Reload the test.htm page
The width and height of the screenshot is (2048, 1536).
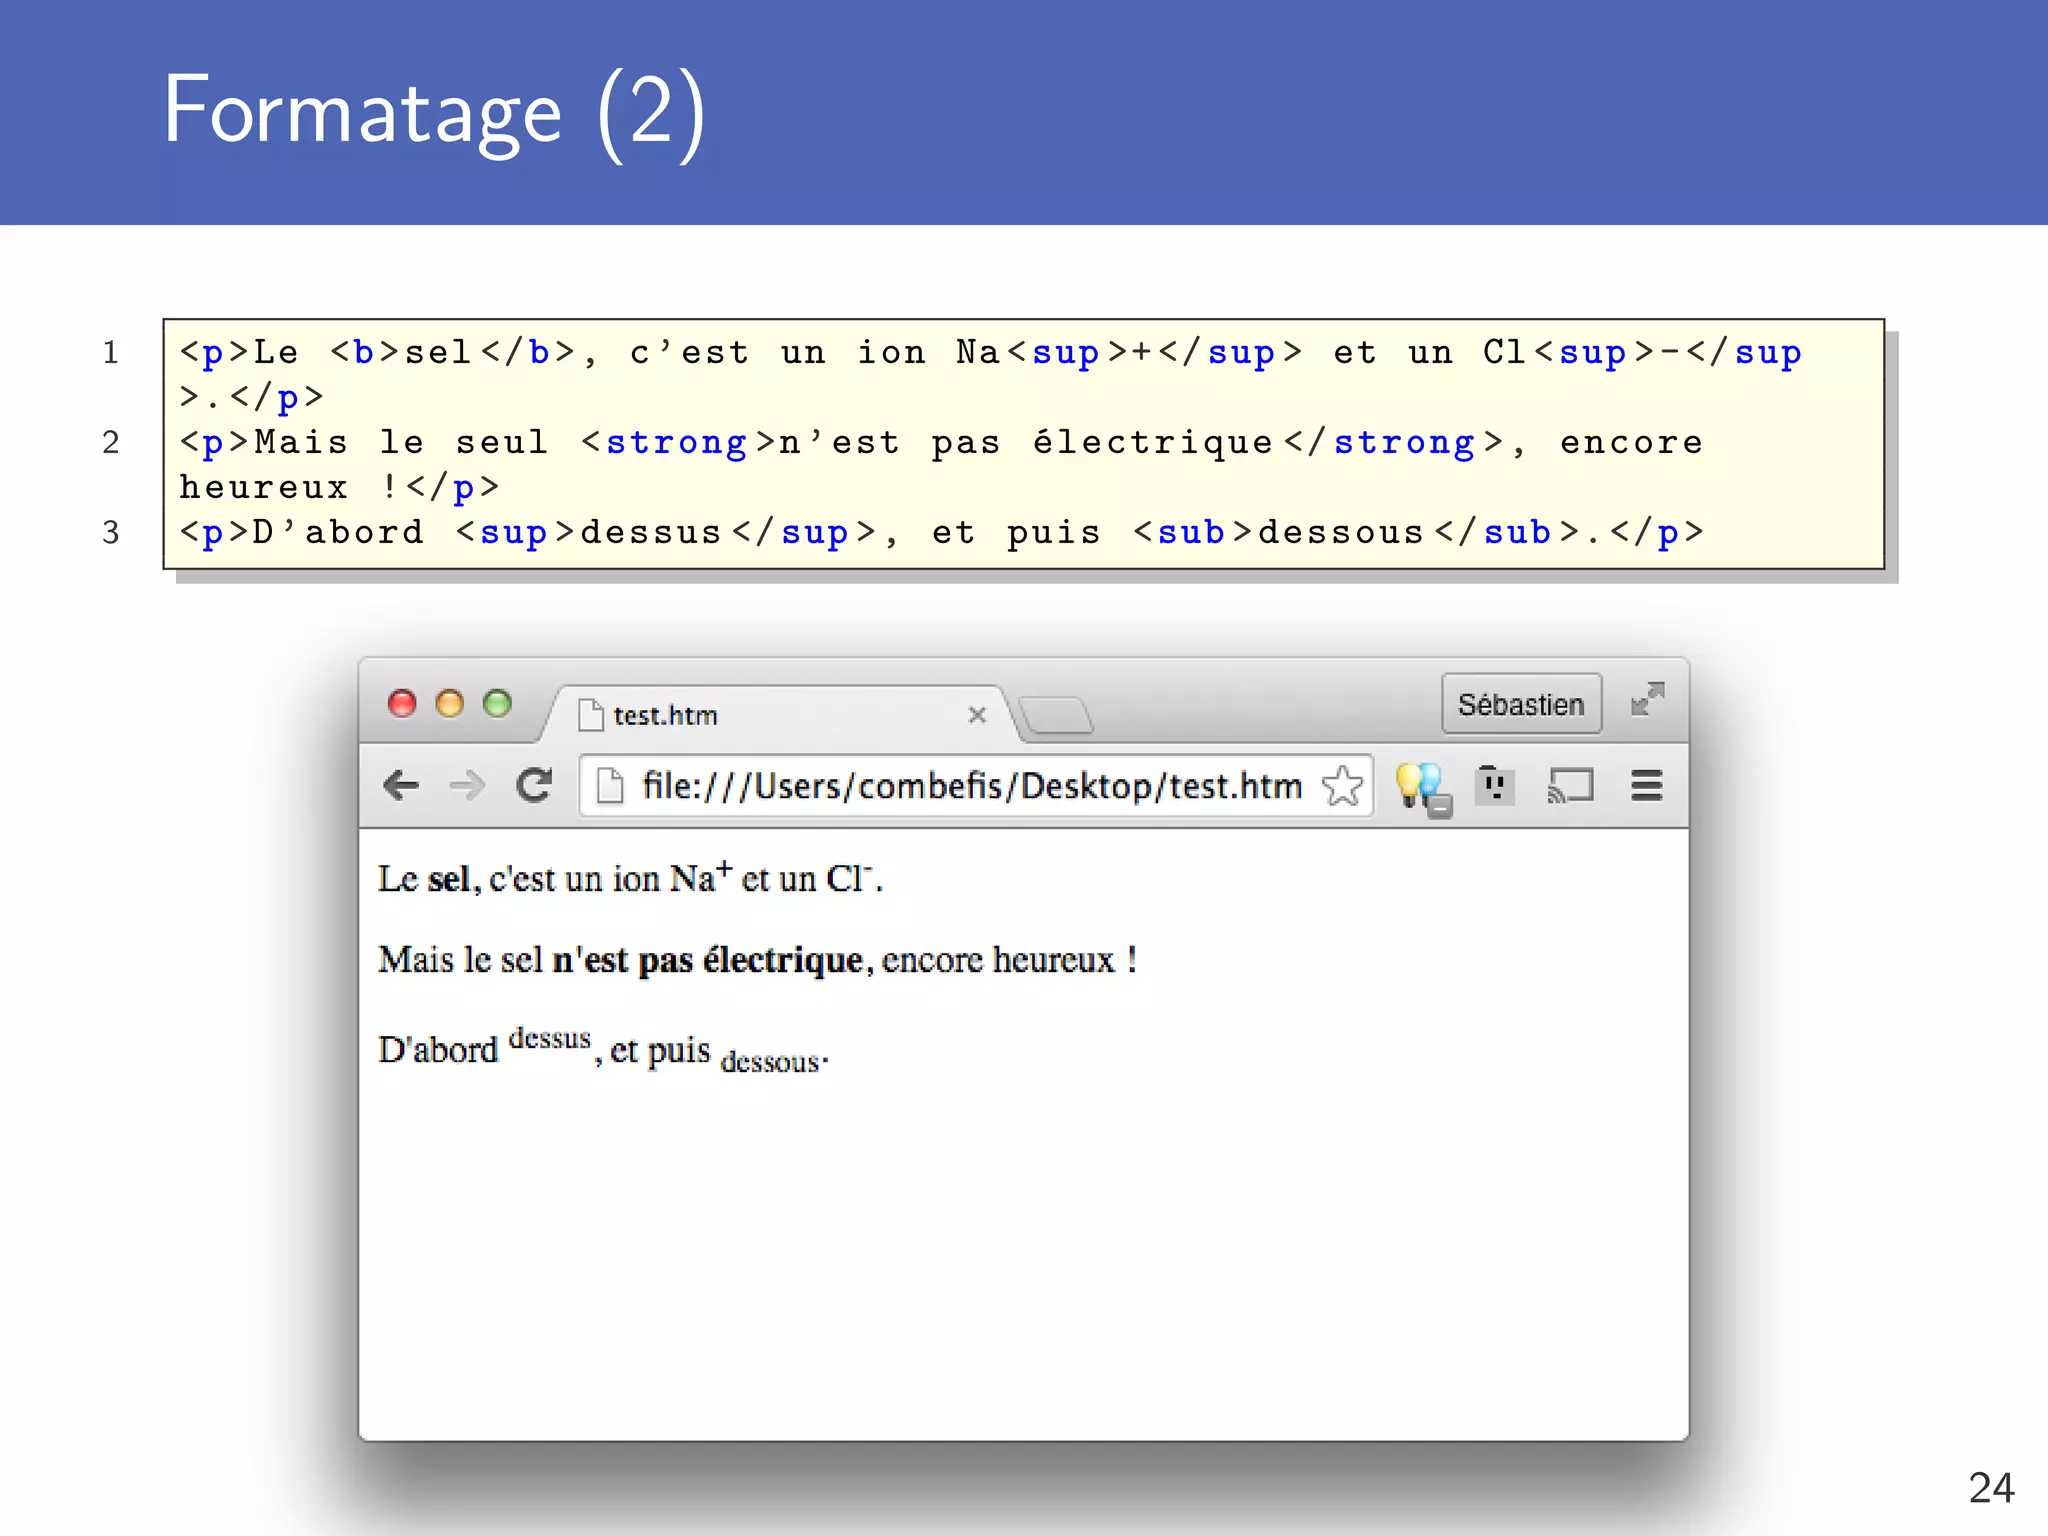pyautogui.click(x=534, y=785)
